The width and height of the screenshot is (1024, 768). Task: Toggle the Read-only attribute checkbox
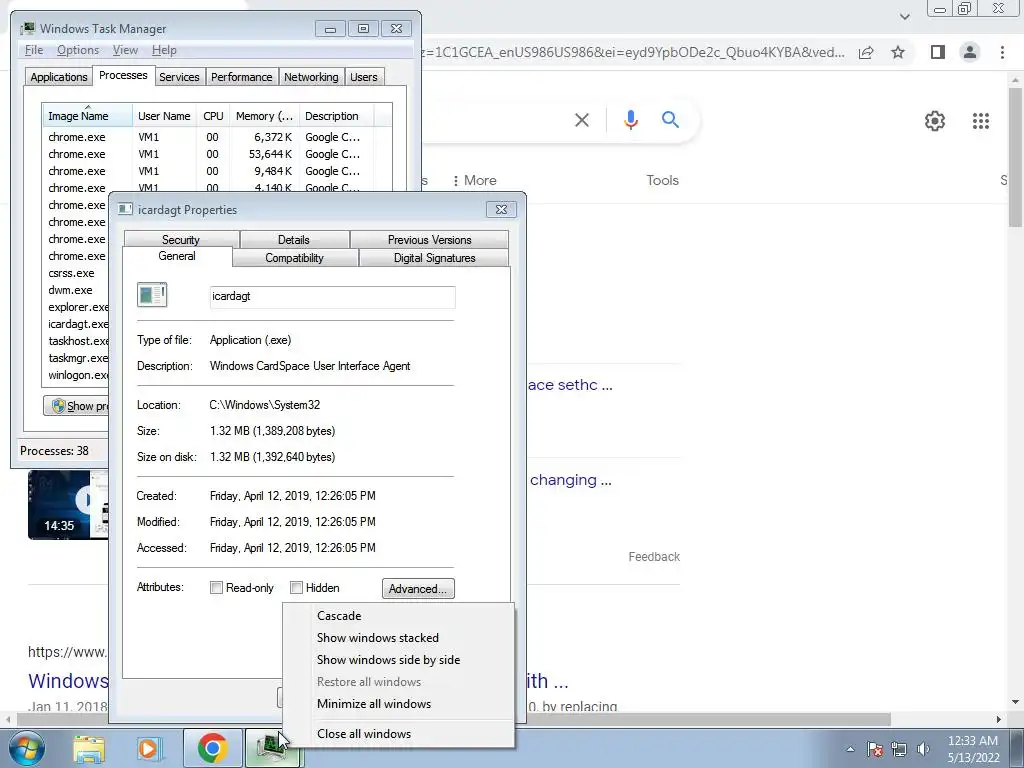tap(216, 588)
